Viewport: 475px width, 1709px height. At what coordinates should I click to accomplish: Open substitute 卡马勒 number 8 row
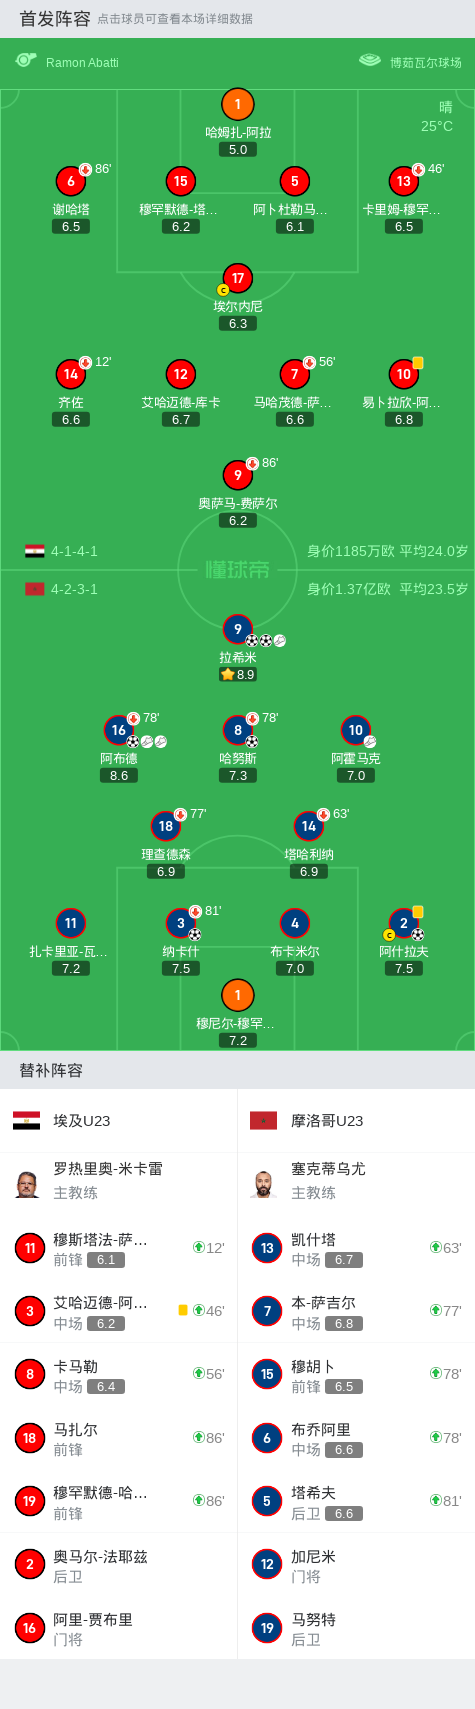coord(118,1375)
